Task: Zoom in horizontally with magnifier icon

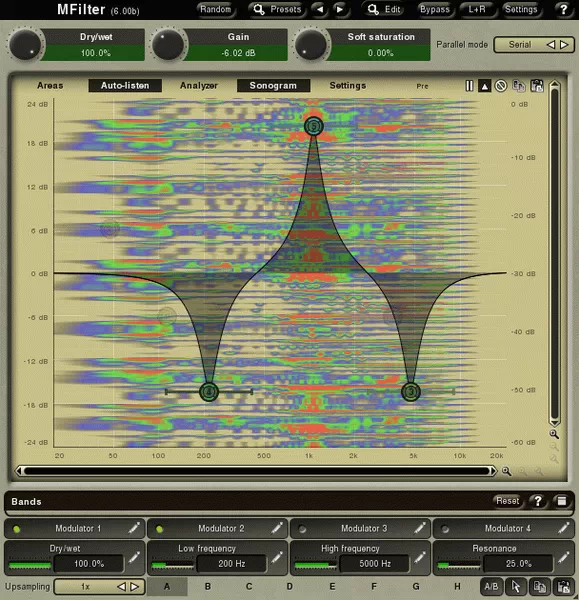Action: click(x=507, y=471)
